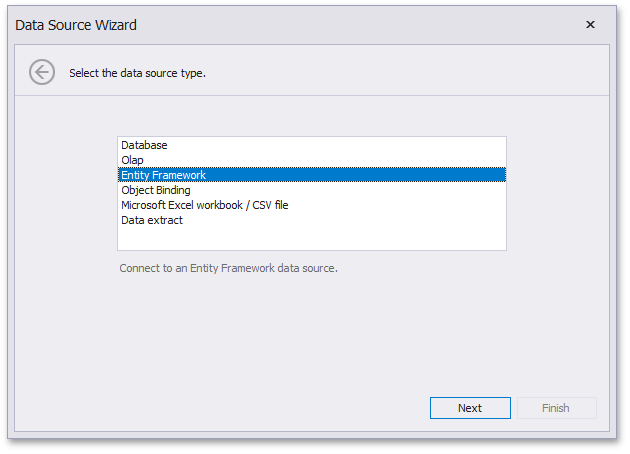Close the Data Source Wizard dialog
The width and height of the screenshot is (630, 454).
click(x=590, y=25)
